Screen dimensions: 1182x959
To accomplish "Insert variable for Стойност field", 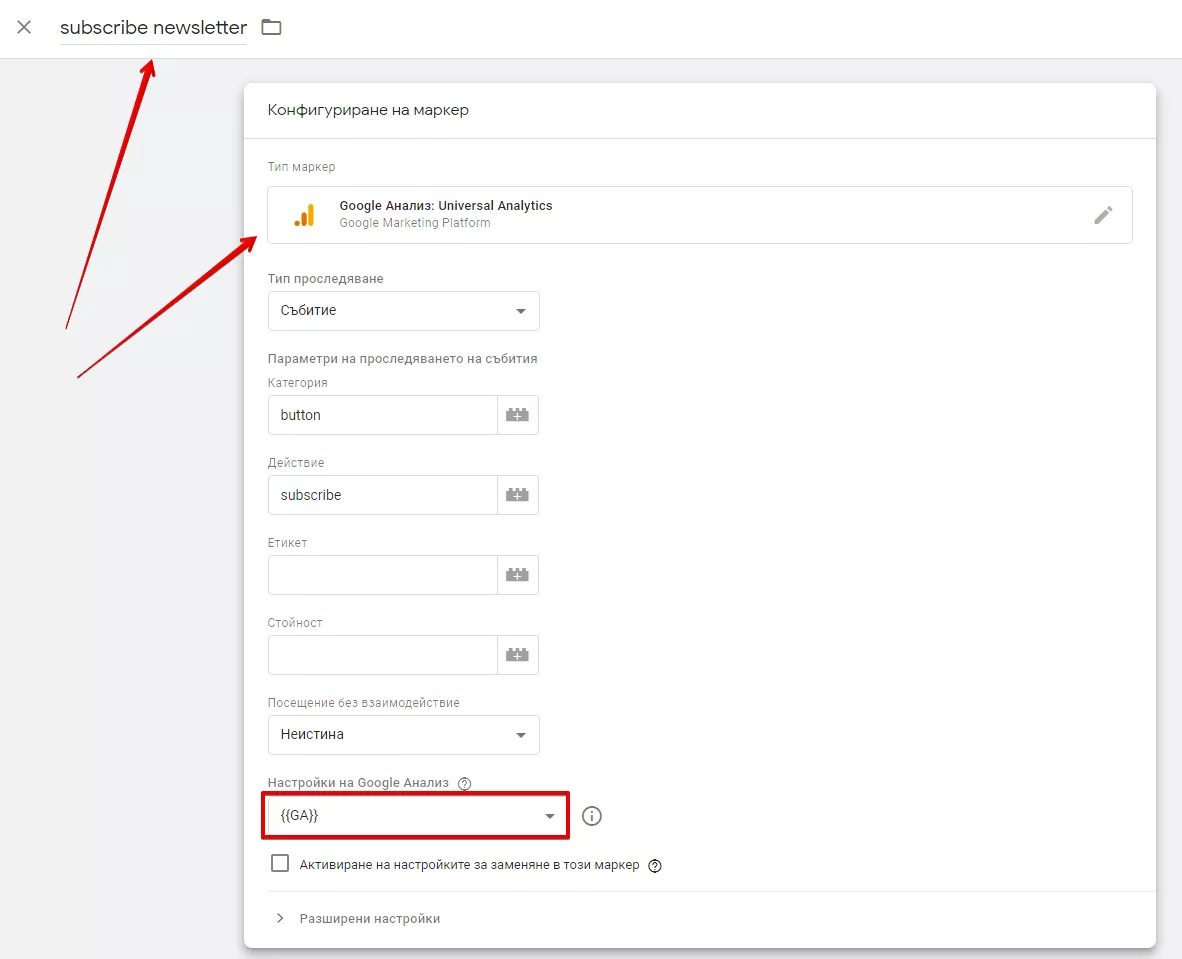I will (518, 654).
